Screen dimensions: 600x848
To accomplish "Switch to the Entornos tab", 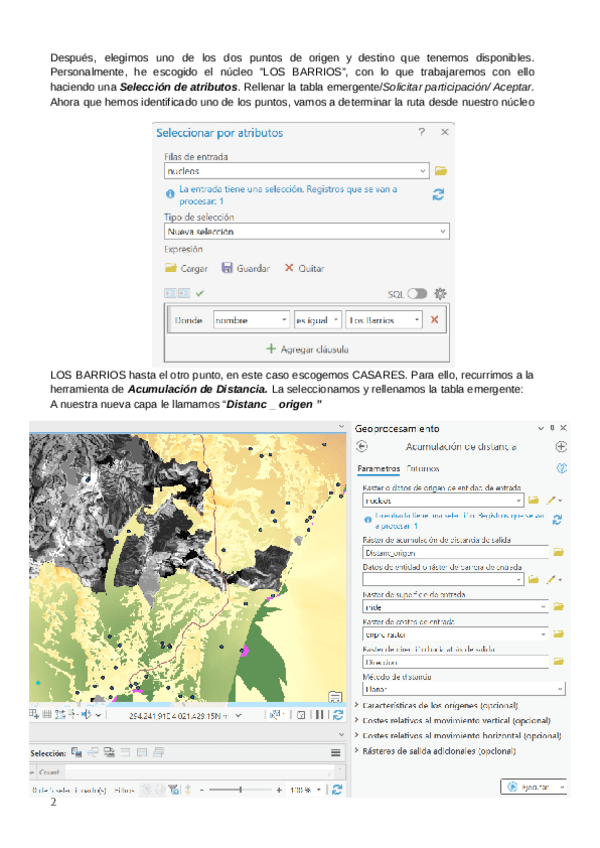I will click(423, 468).
